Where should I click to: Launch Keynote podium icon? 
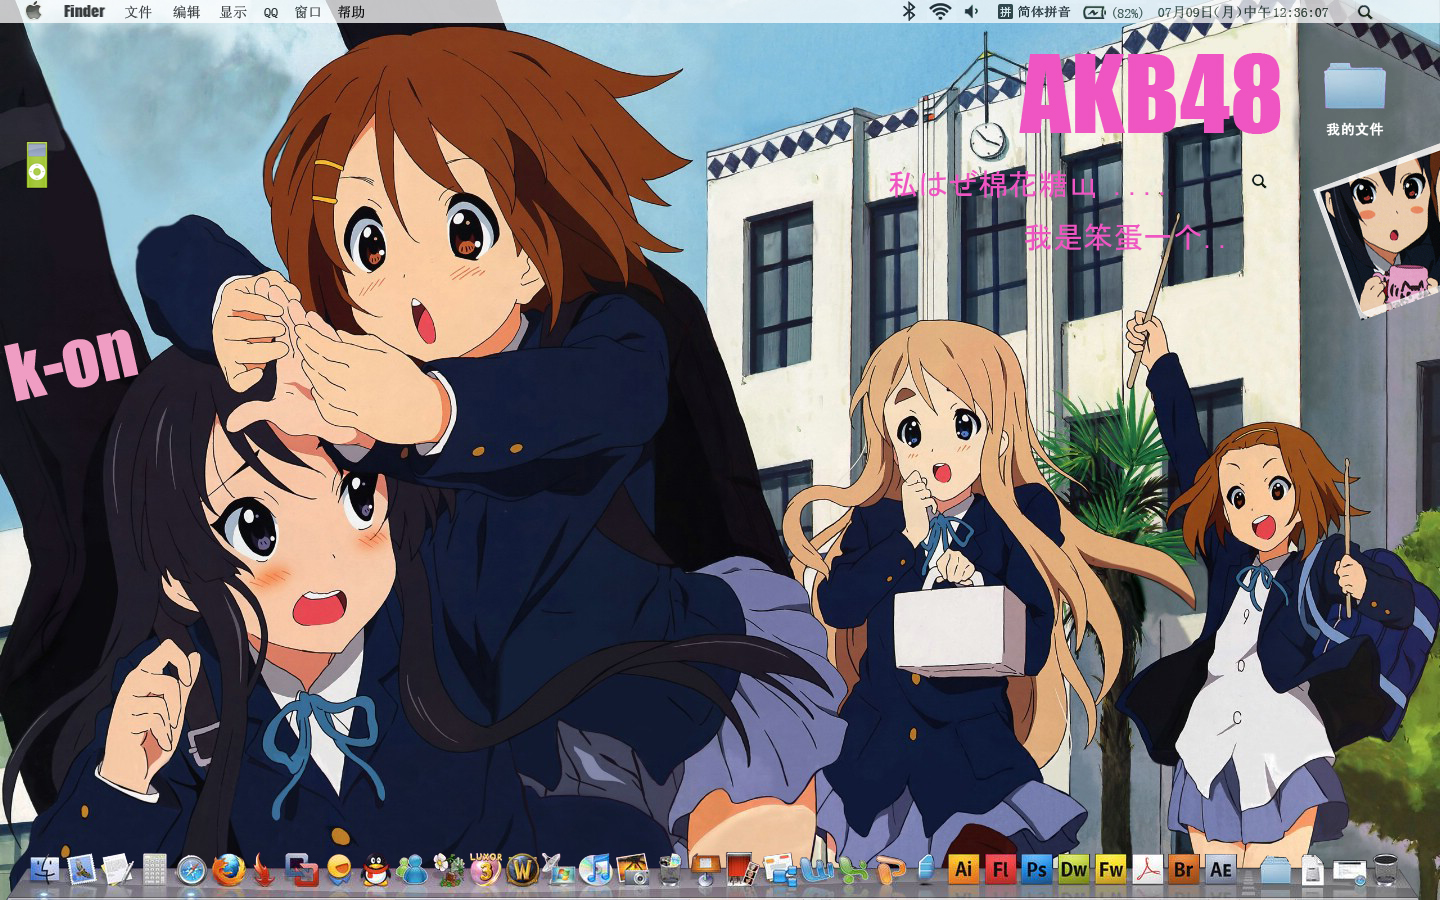(705, 869)
